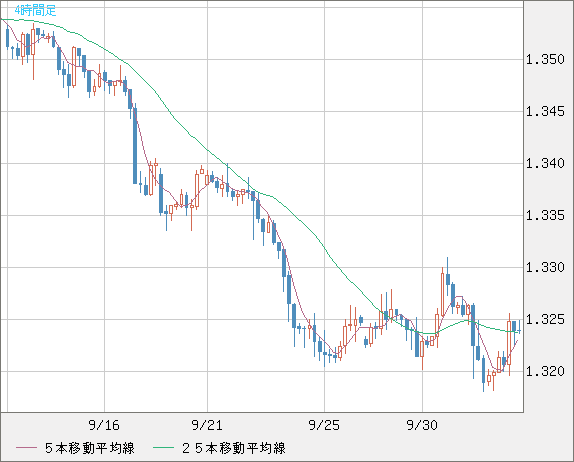The height and width of the screenshot is (462, 574).
Task: Click the 1.325 price axis label
Action: [x=545, y=319]
